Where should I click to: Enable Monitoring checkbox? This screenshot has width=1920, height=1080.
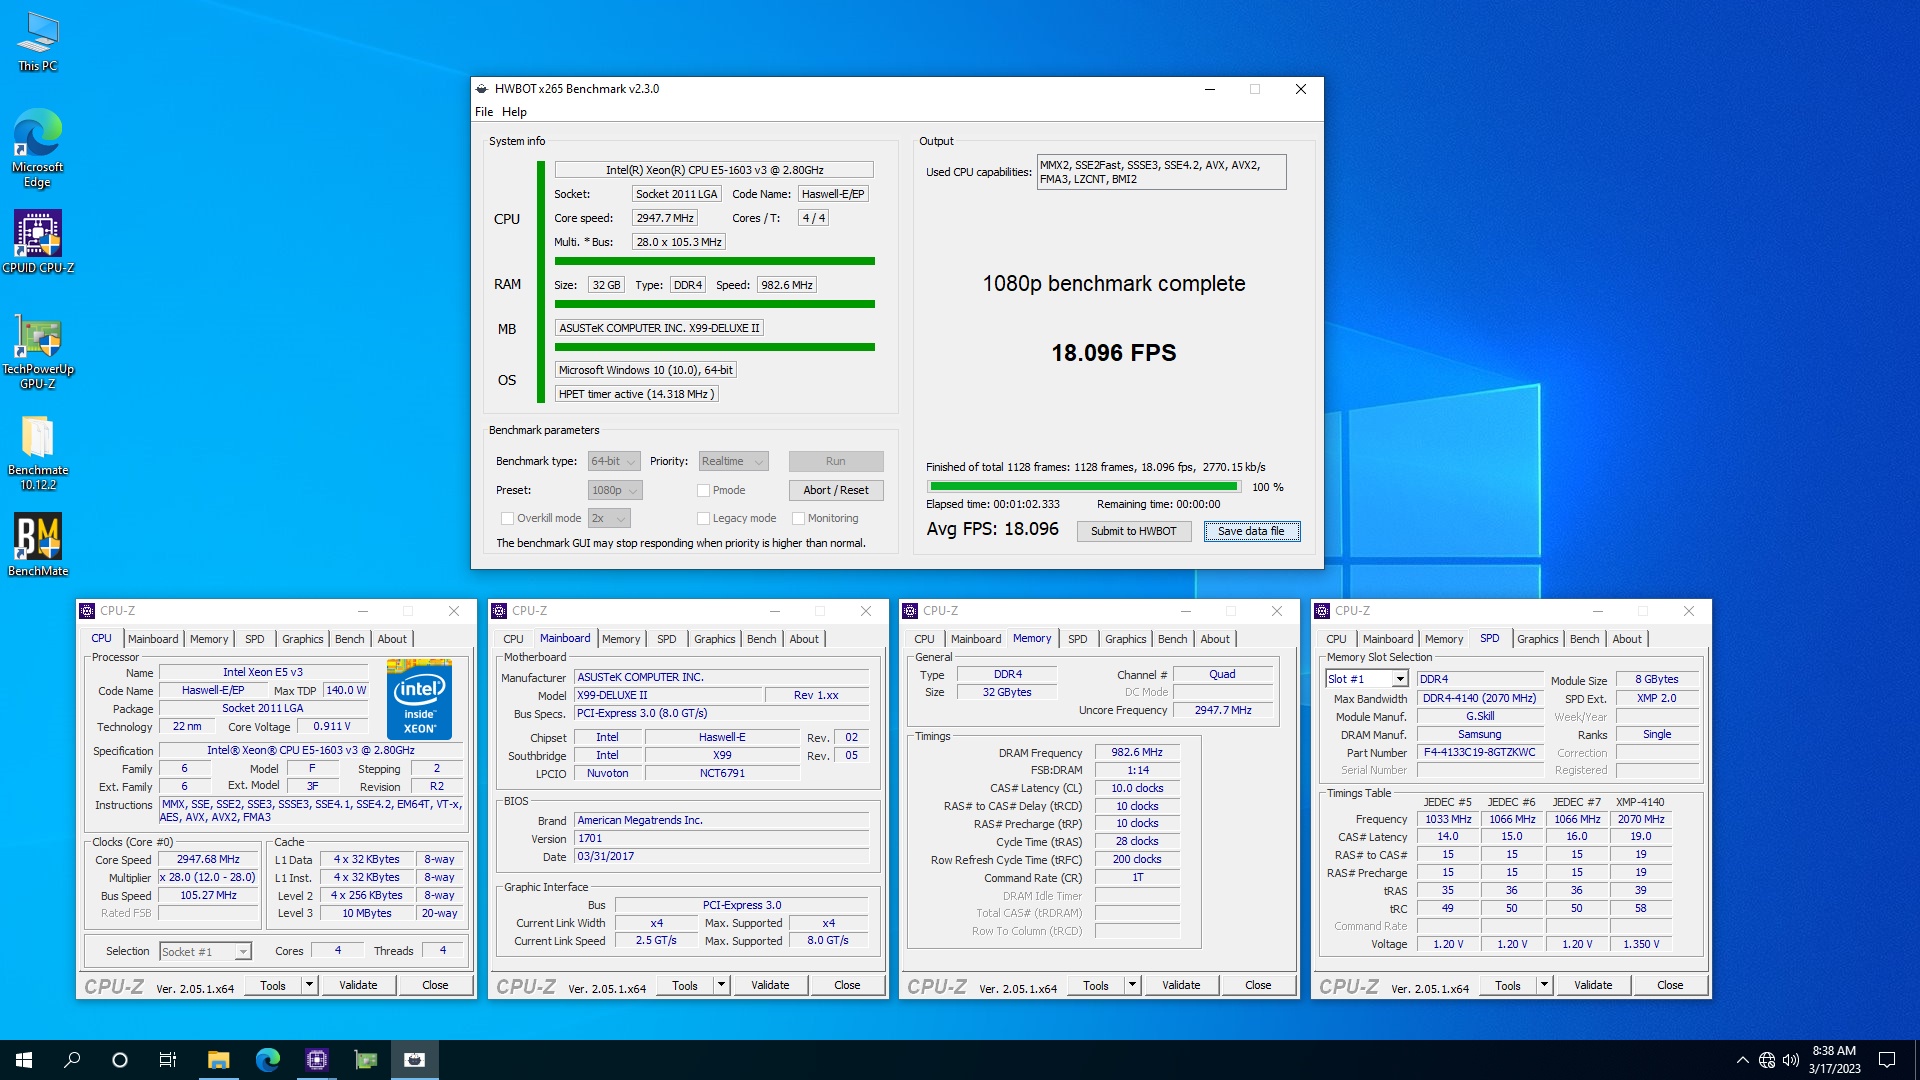798,519
